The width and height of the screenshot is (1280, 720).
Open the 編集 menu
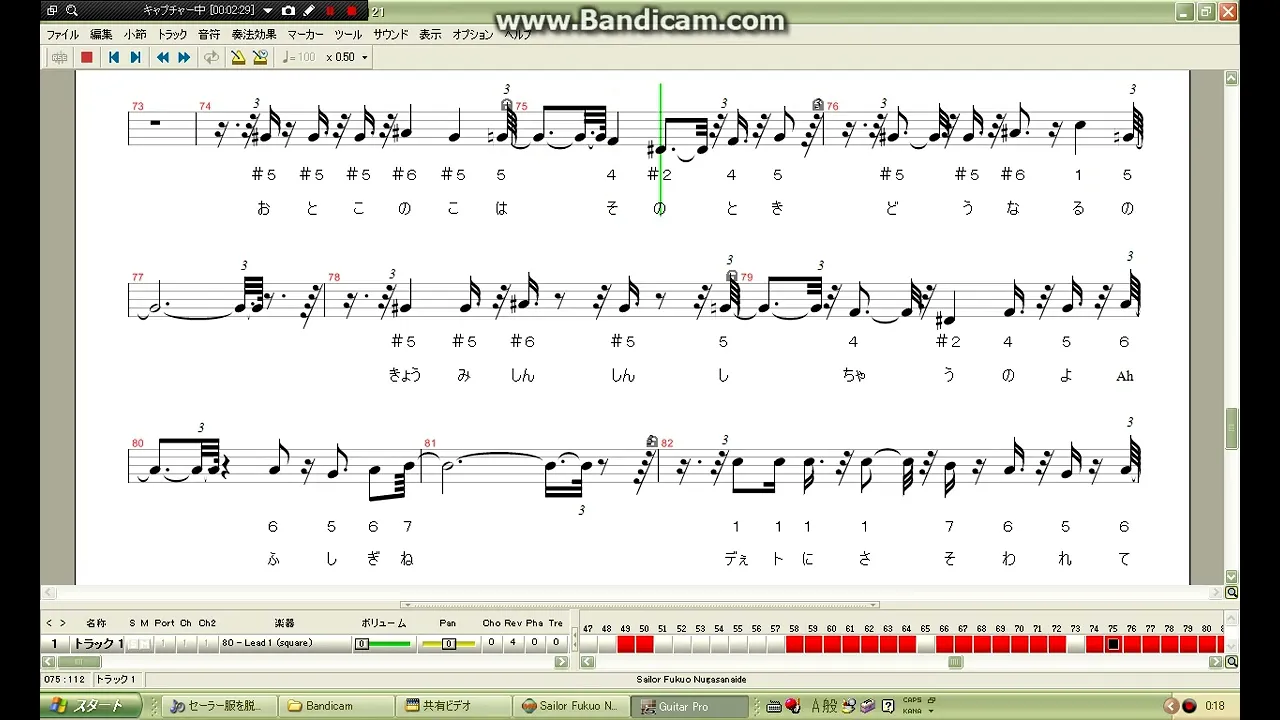[x=101, y=34]
